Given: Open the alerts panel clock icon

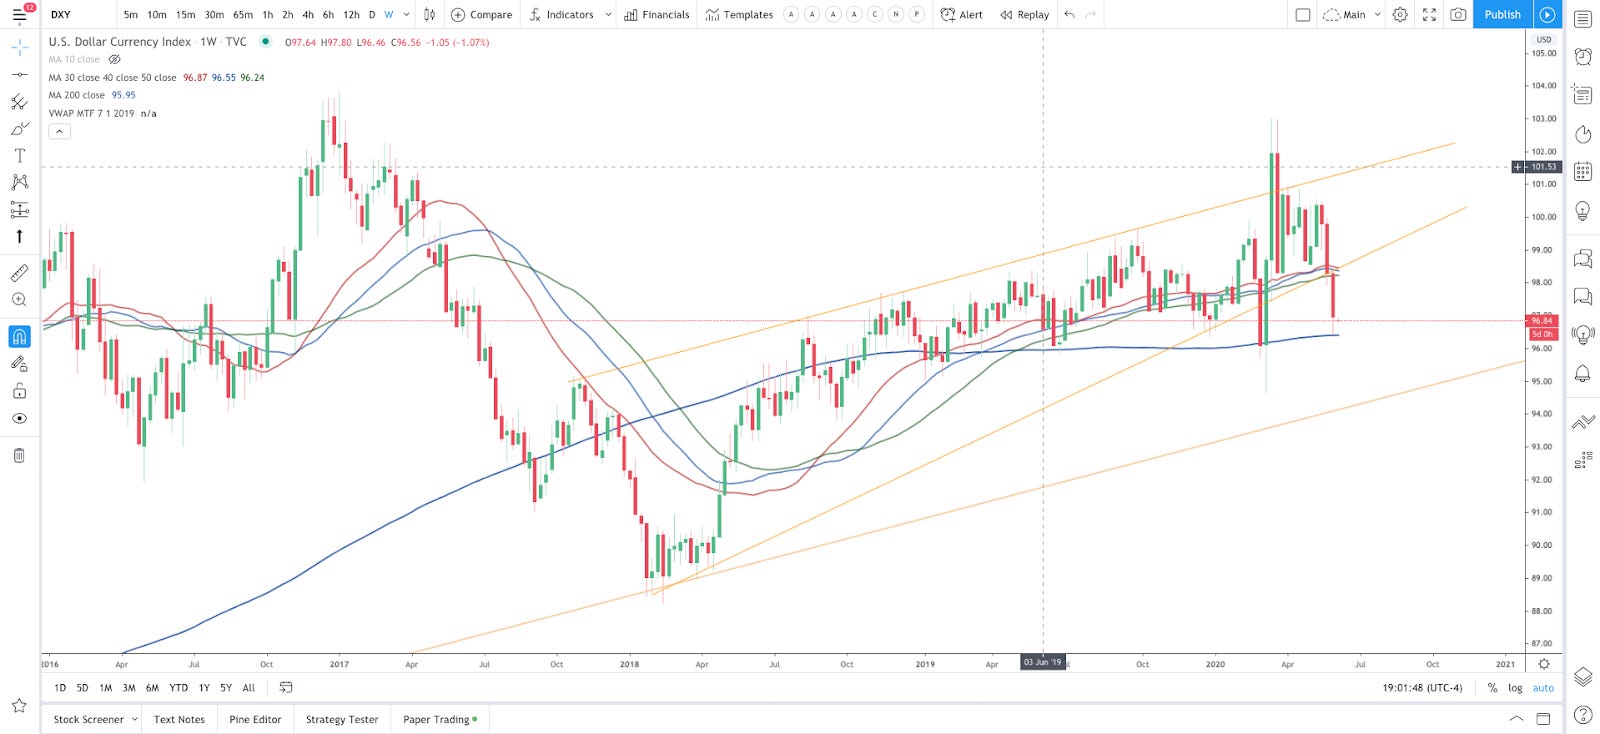Looking at the screenshot, I should click(1583, 57).
